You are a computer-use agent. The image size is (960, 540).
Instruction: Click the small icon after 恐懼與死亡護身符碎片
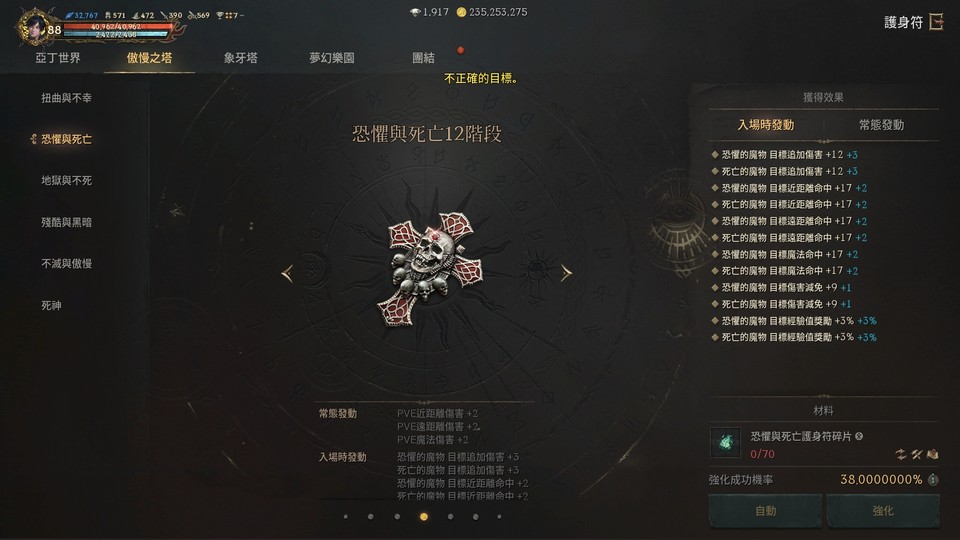point(859,436)
